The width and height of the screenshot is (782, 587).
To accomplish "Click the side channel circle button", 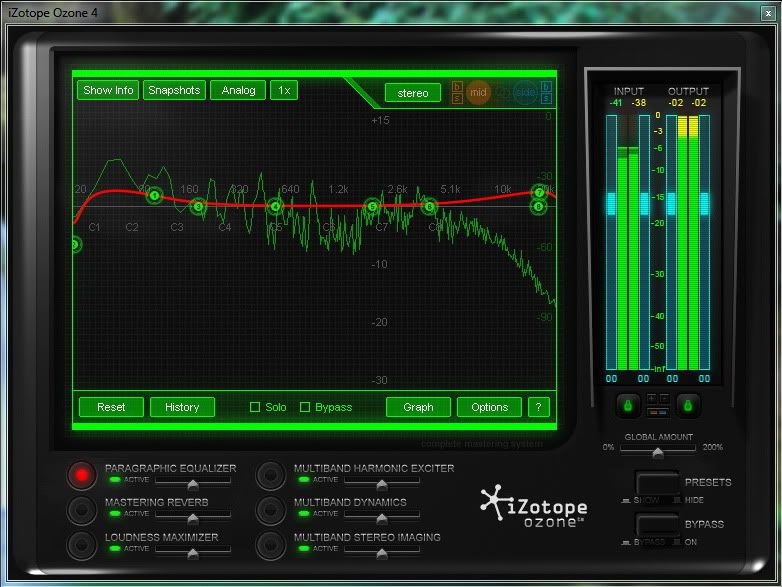I will [x=525, y=92].
